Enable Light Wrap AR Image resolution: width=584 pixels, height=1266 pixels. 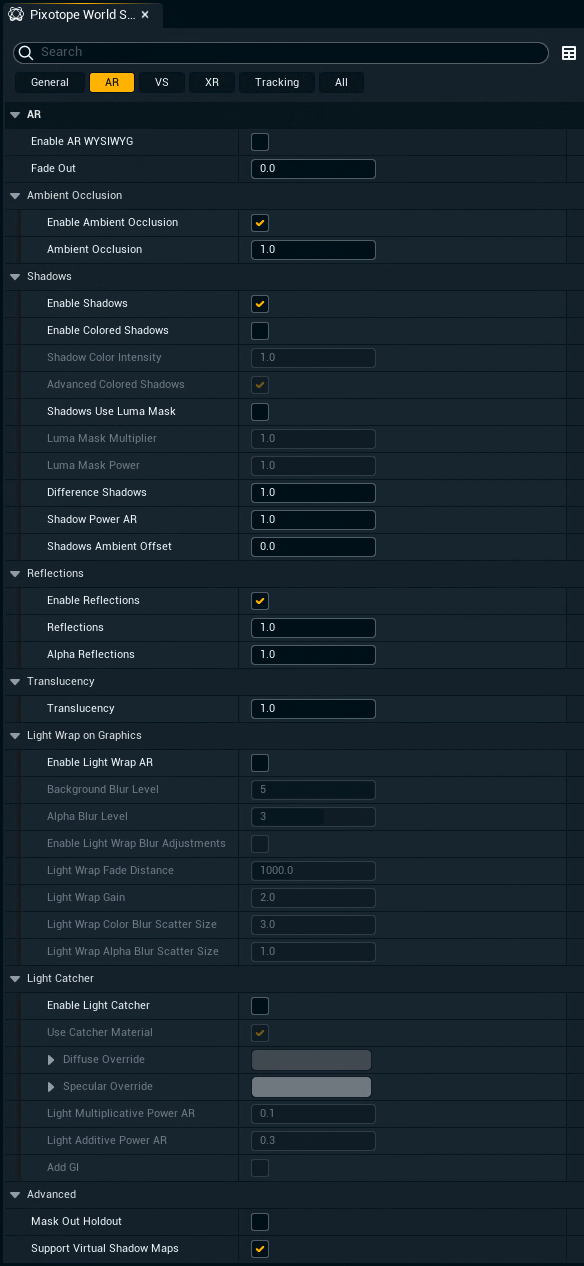pos(259,762)
